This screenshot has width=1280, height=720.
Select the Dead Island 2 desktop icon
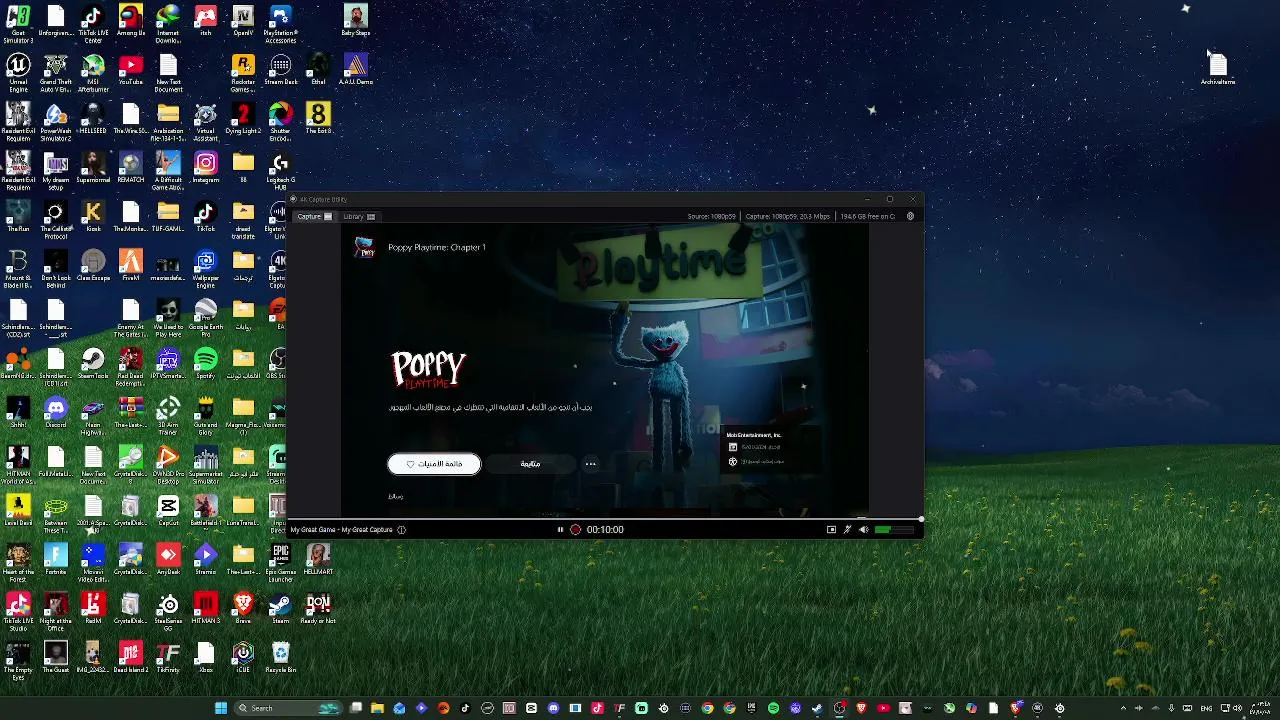pyautogui.click(x=130, y=658)
